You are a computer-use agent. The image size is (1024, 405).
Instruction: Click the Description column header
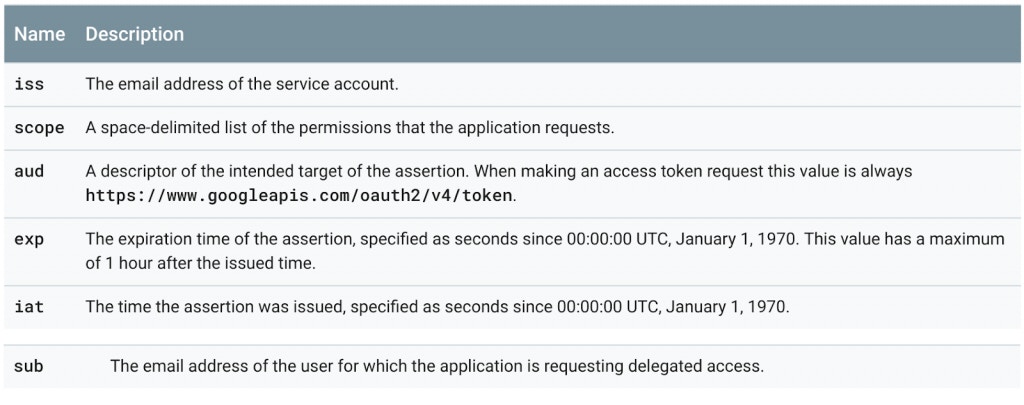click(x=134, y=34)
